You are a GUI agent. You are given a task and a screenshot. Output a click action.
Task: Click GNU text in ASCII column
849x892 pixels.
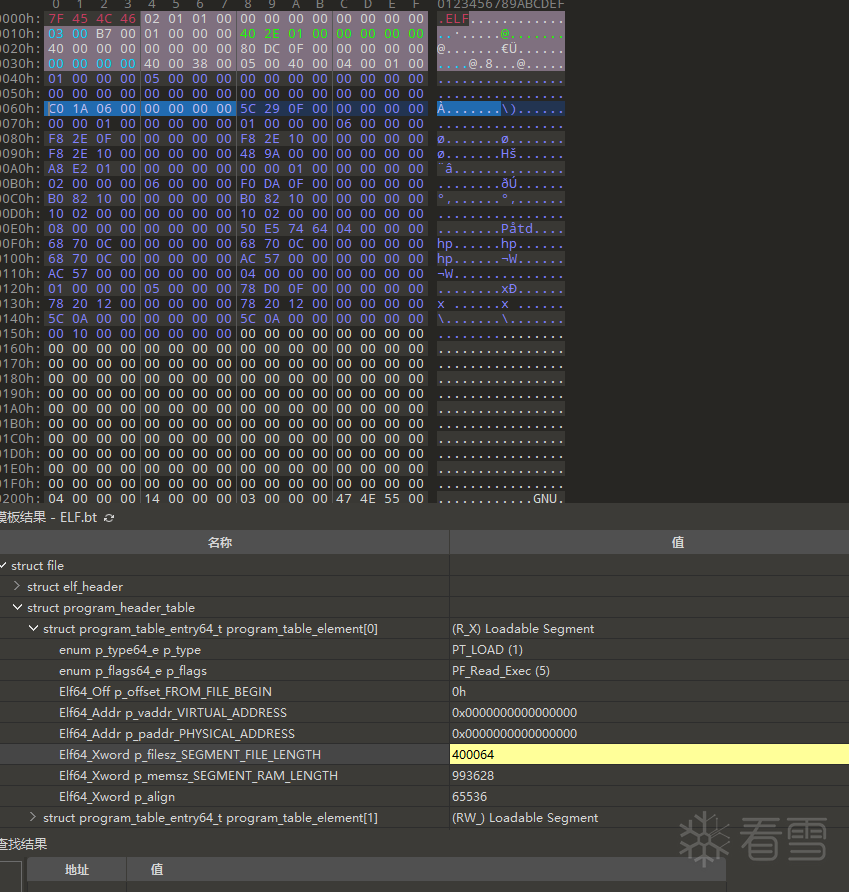tap(545, 499)
